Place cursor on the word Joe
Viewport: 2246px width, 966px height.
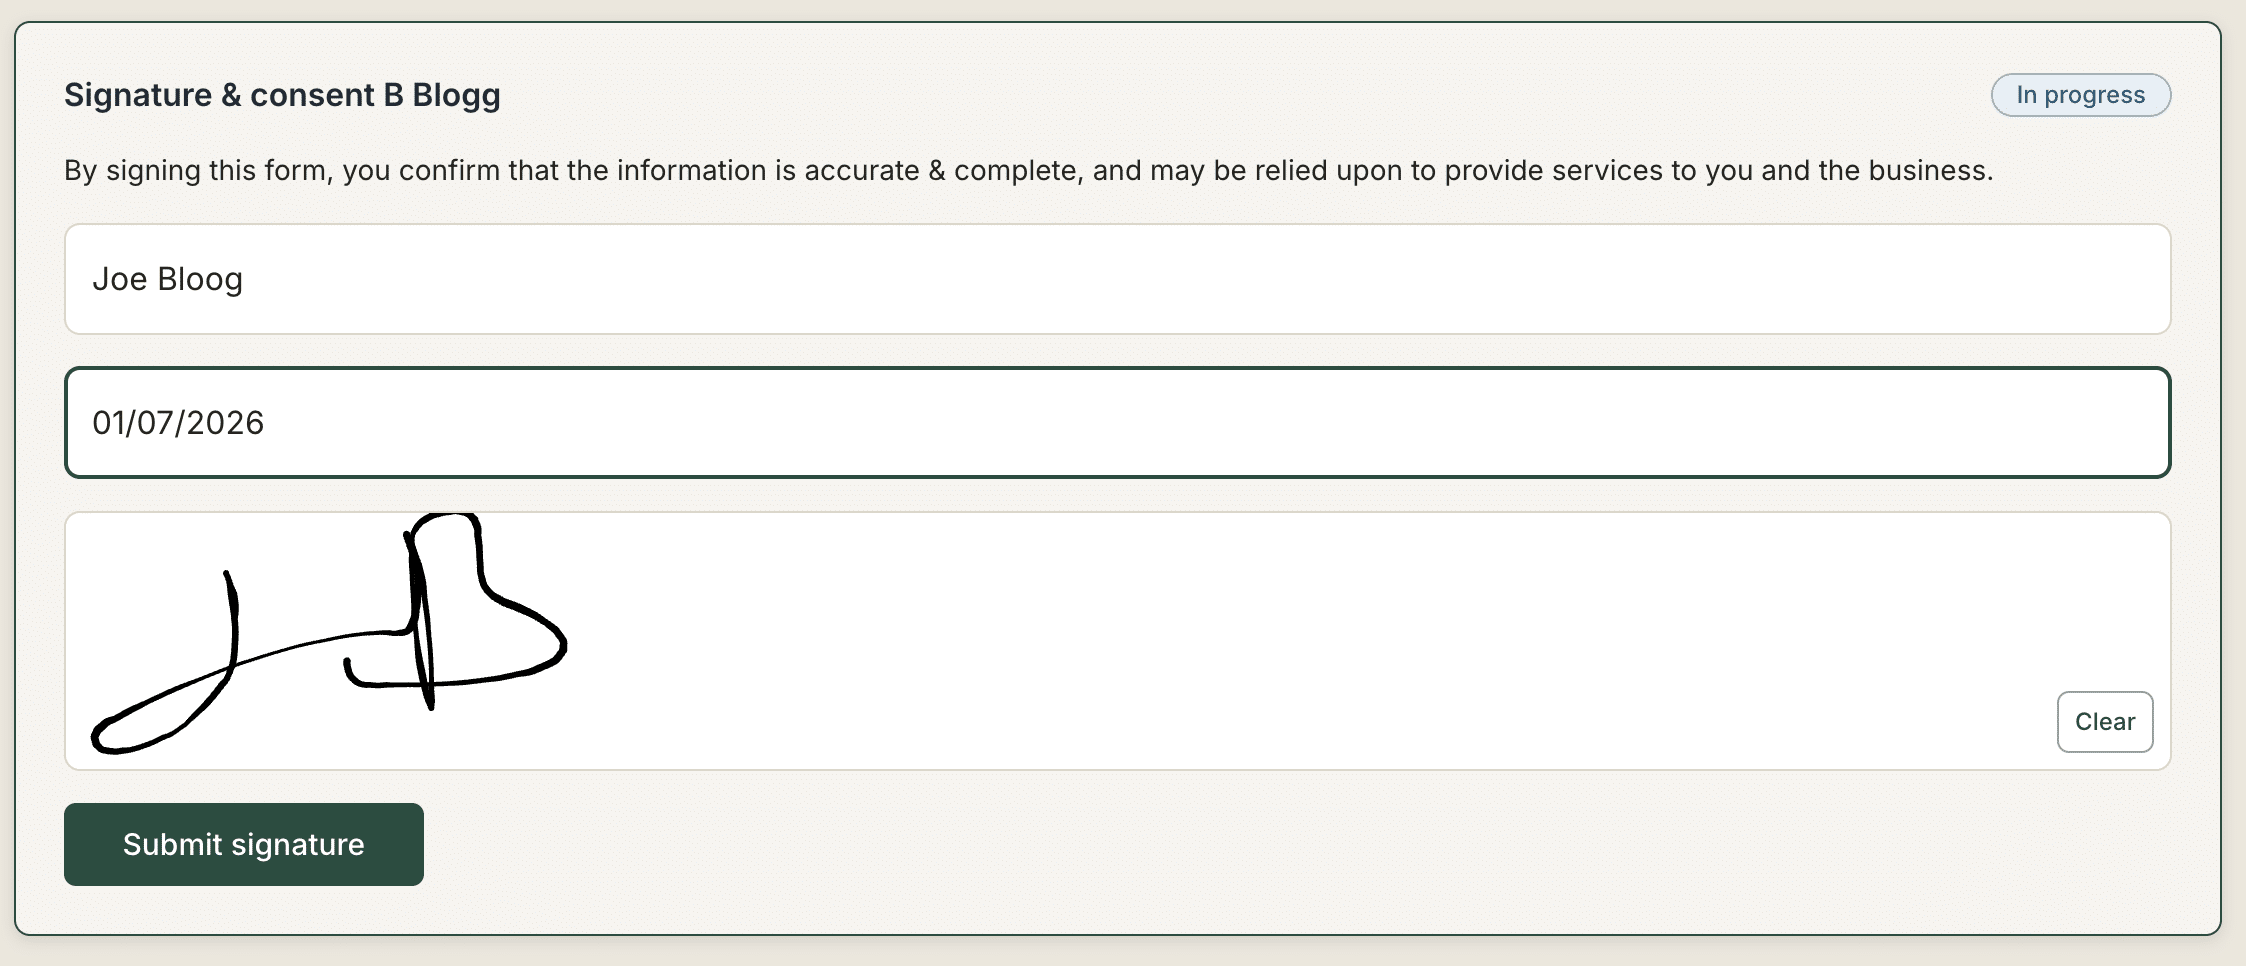[120, 279]
